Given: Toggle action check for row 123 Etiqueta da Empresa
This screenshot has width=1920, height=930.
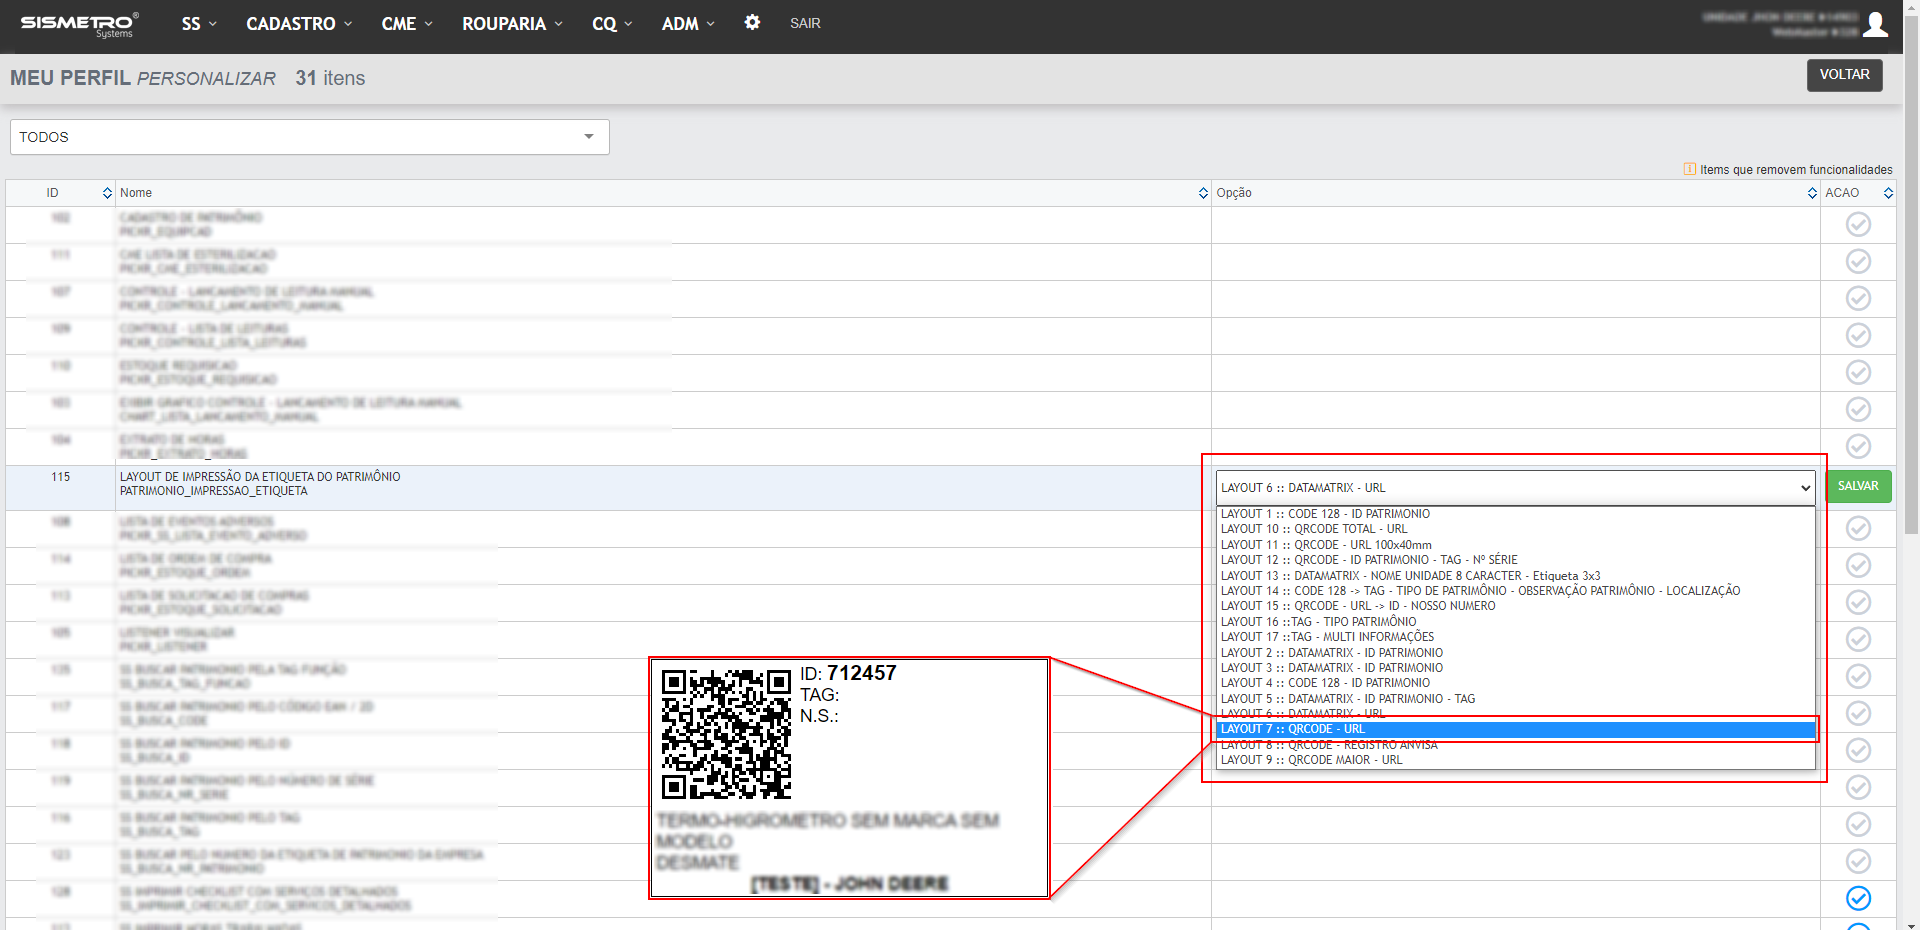Looking at the screenshot, I should pyautogui.click(x=1858, y=861).
